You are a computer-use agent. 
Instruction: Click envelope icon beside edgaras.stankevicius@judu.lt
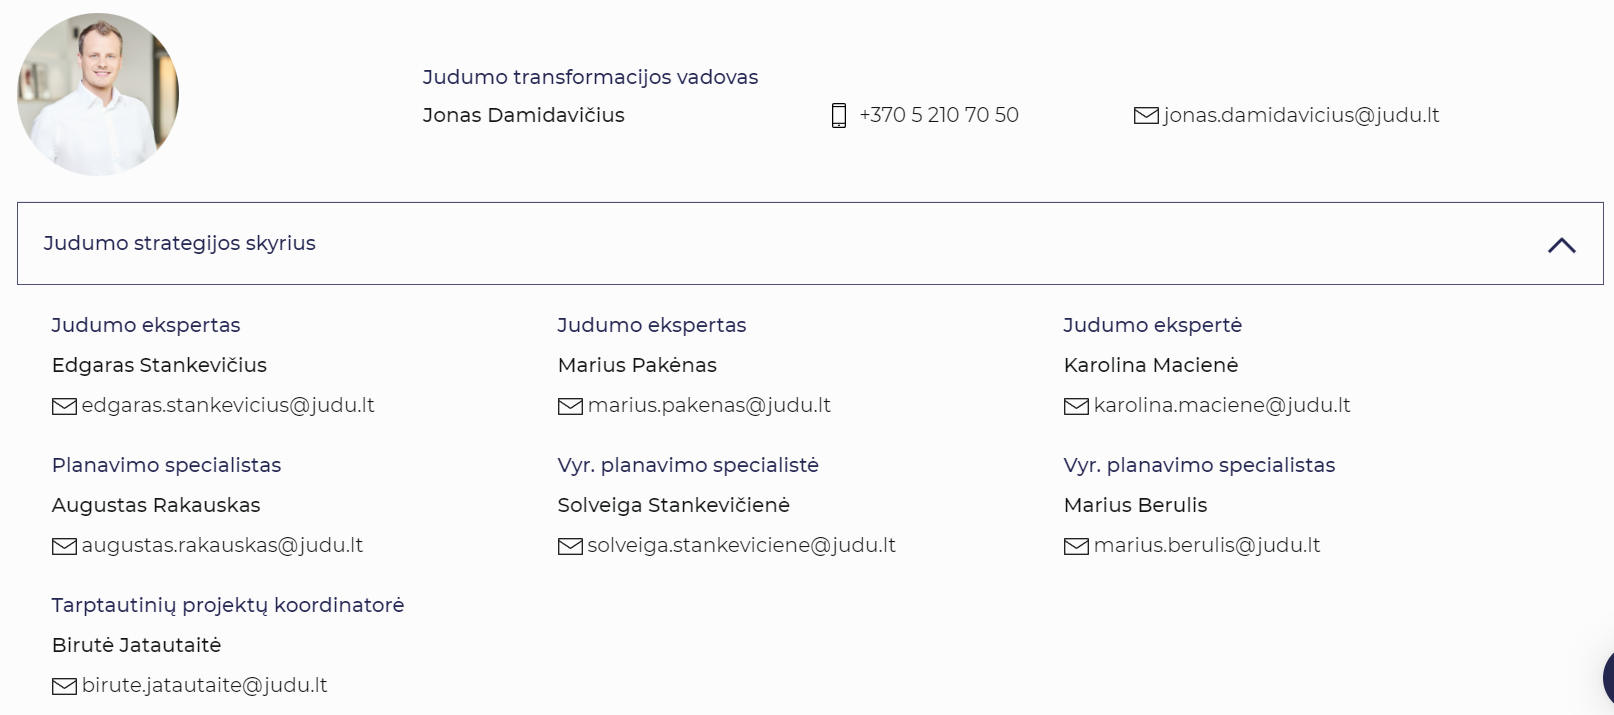point(64,406)
